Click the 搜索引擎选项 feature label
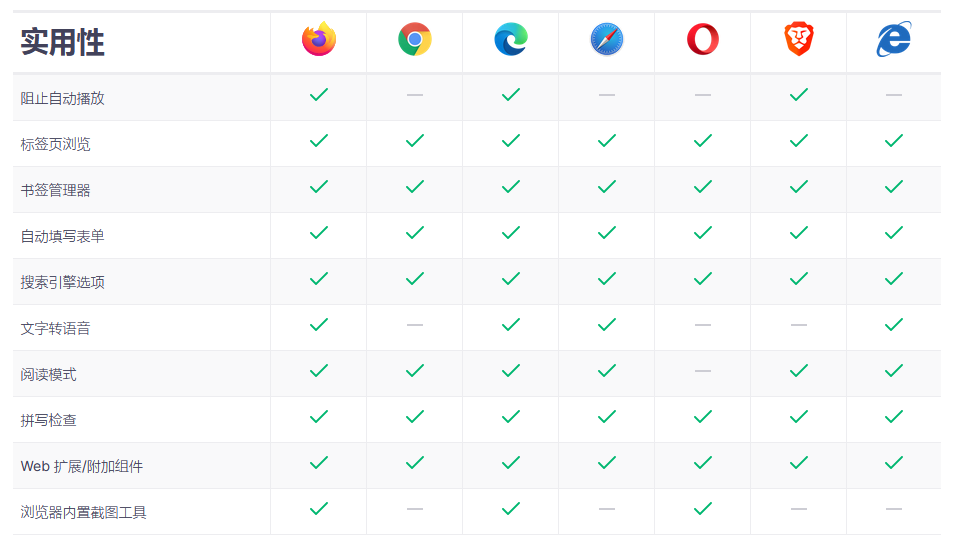 coord(63,282)
